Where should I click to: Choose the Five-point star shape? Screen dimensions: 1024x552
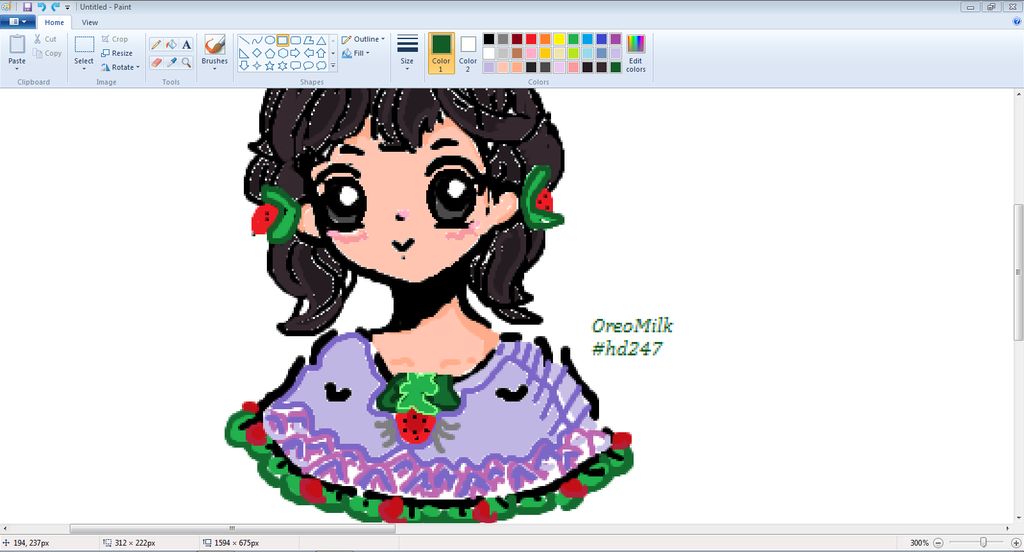click(269, 66)
